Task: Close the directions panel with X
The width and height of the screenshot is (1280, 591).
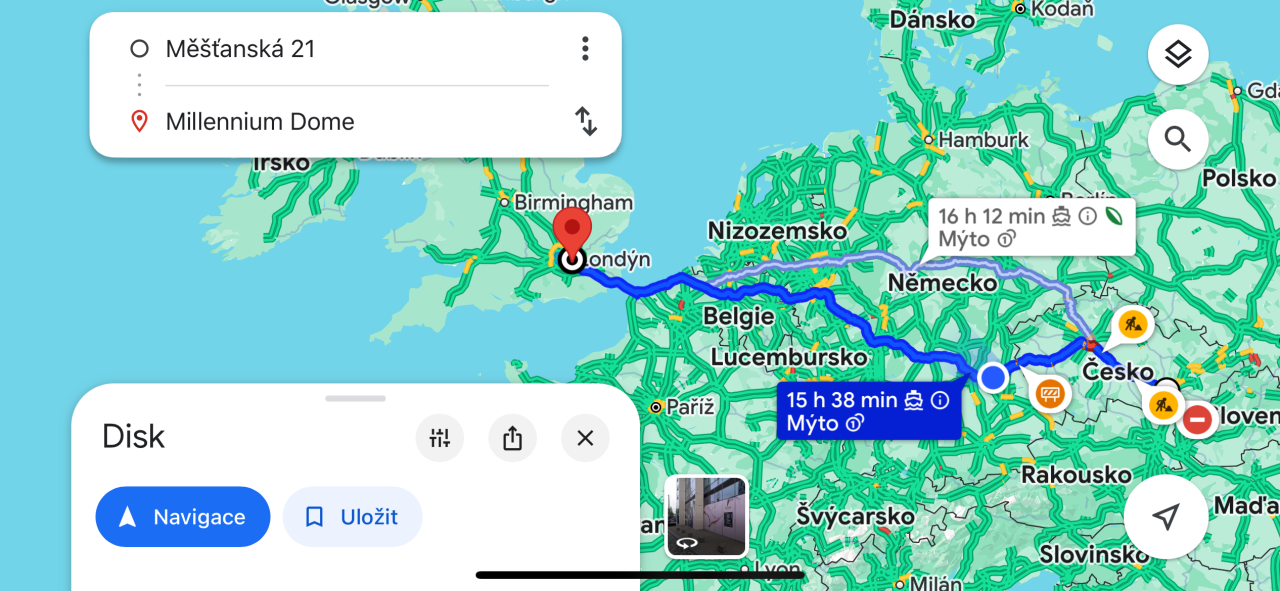Action: pos(586,438)
